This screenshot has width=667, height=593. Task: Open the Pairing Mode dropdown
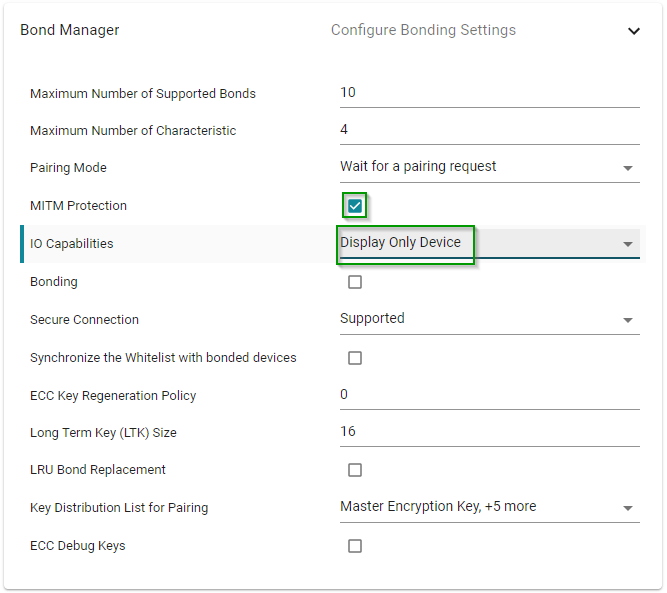click(x=628, y=168)
